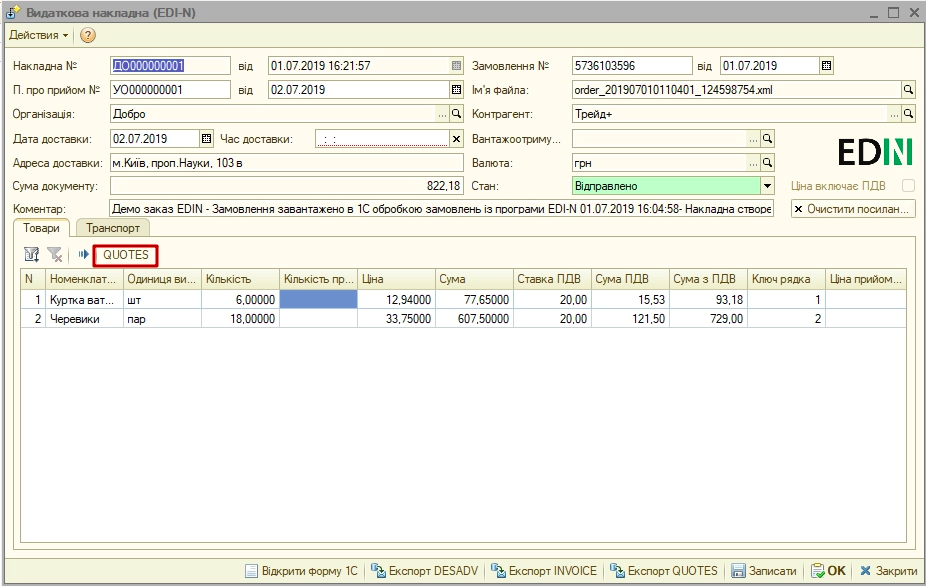
Task: Click the Сума з ПДВ cell 93,18
Action: pos(707,299)
